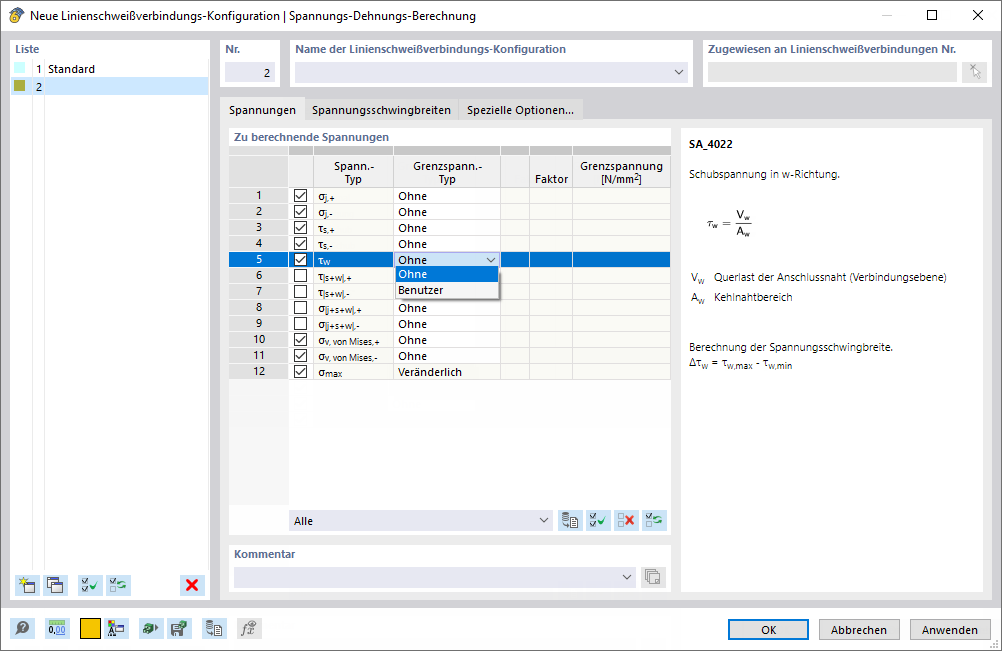The image size is (1002, 651).
Task: Click invert selection icon below Liste
Action: [x=118, y=585]
